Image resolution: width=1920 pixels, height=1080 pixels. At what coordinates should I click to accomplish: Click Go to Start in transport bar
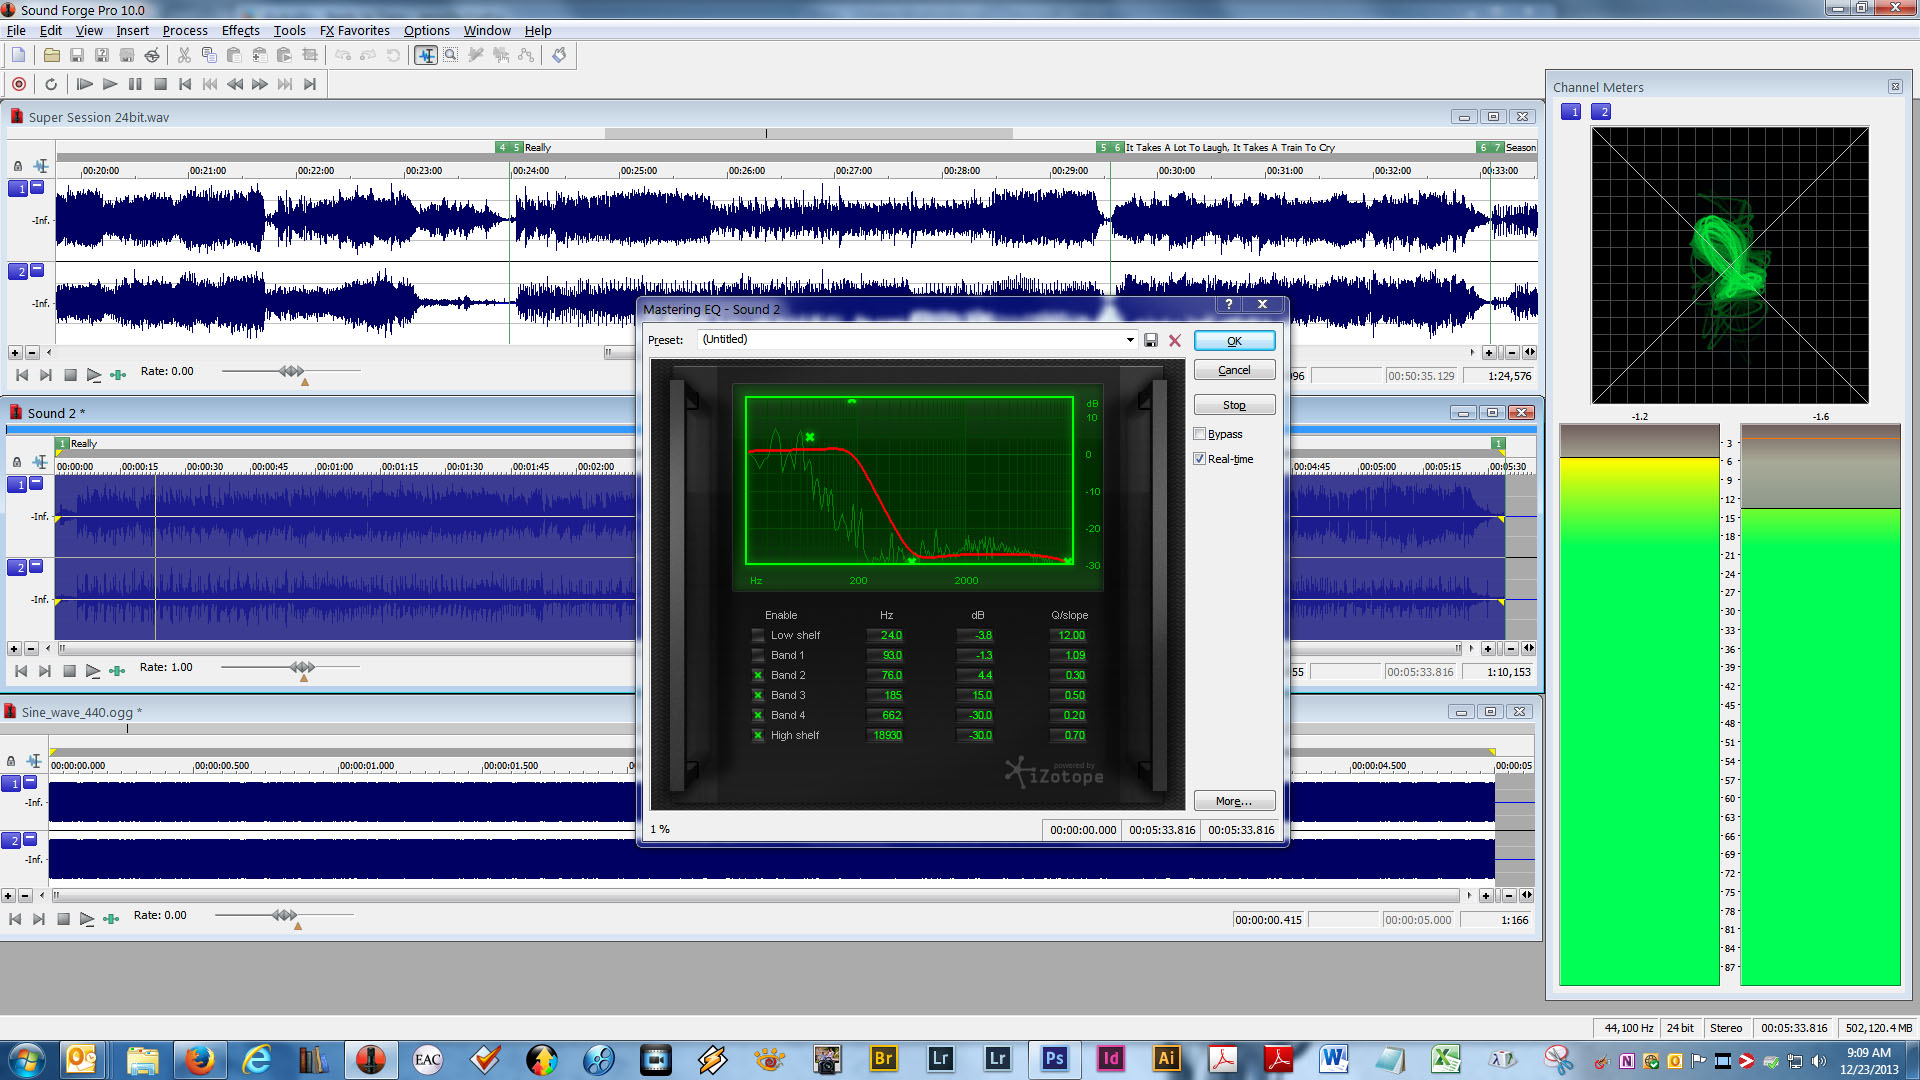[185, 84]
